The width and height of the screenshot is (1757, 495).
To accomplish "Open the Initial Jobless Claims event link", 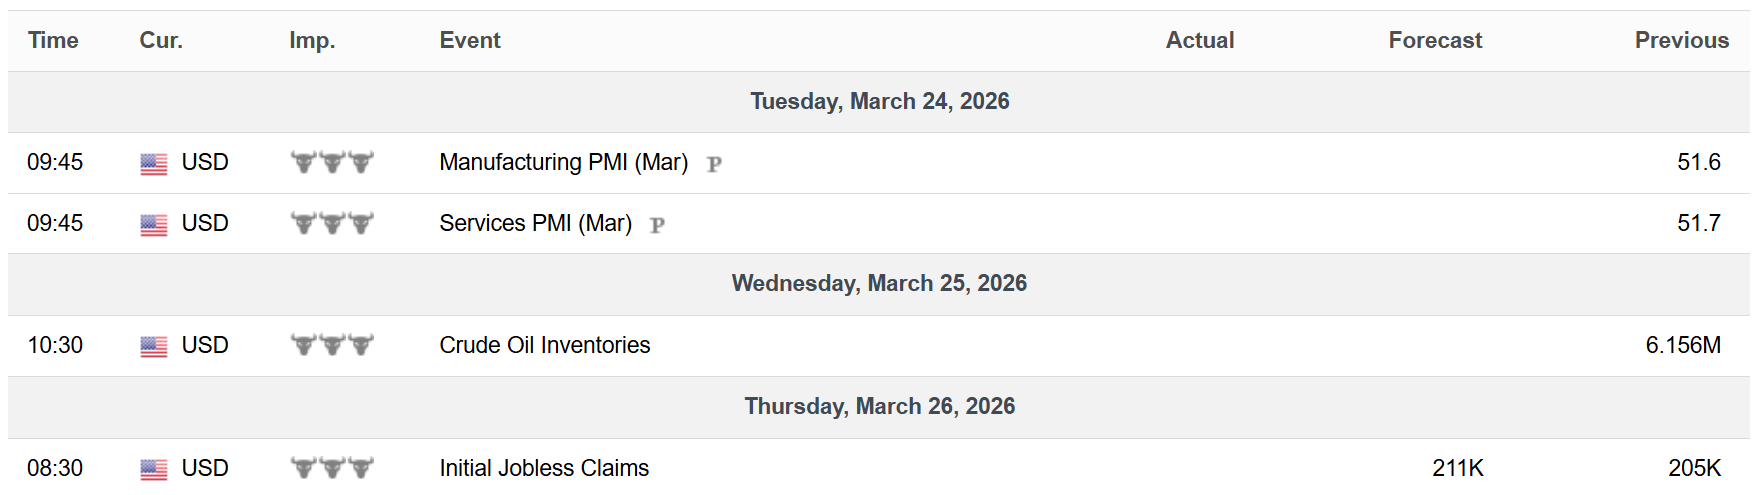I will pyautogui.click(x=544, y=468).
